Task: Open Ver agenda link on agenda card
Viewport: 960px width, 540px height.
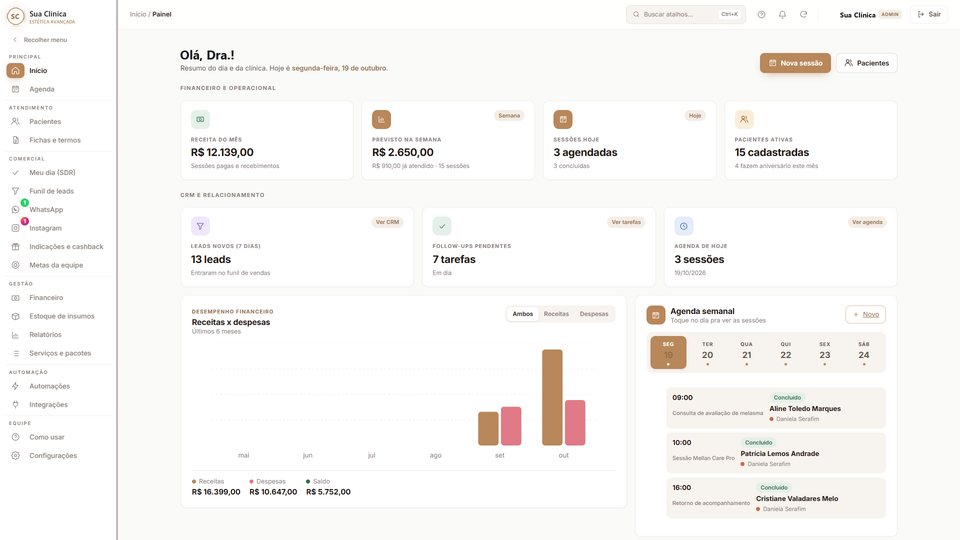Action: pyautogui.click(x=867, y=222)
